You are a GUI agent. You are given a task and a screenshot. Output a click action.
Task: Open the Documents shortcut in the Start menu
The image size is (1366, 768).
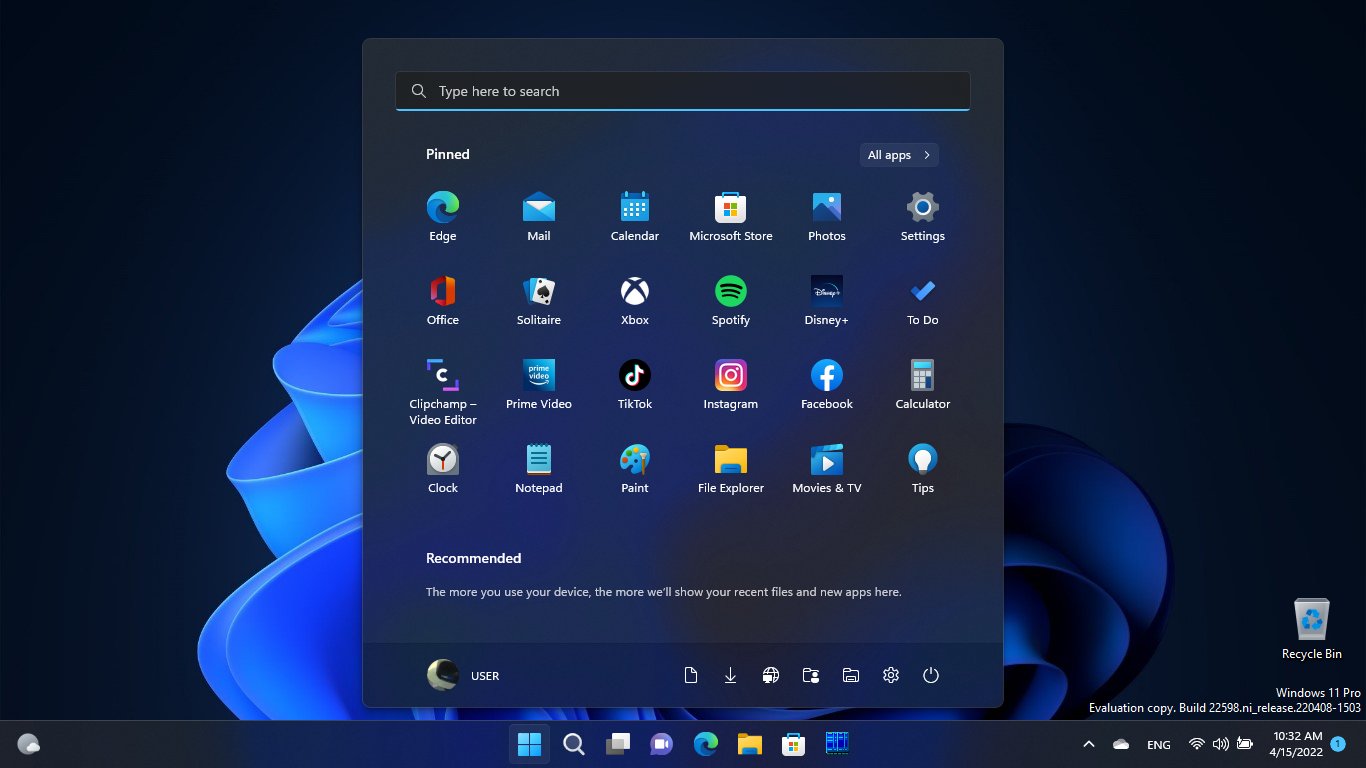pos(691,675)
